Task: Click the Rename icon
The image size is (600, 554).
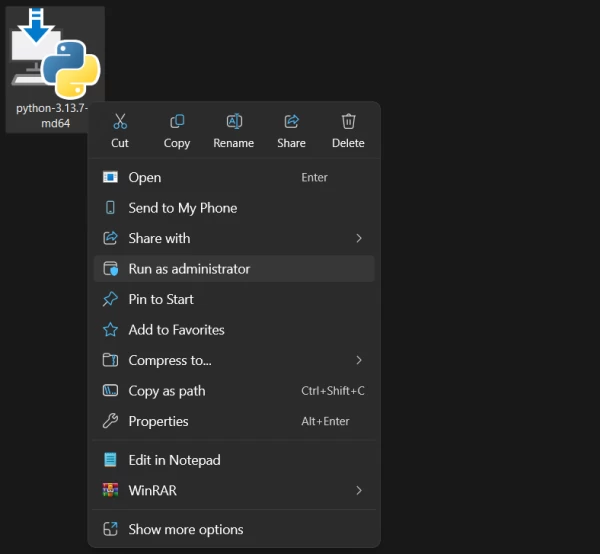Action: click(x=234, y=122)
